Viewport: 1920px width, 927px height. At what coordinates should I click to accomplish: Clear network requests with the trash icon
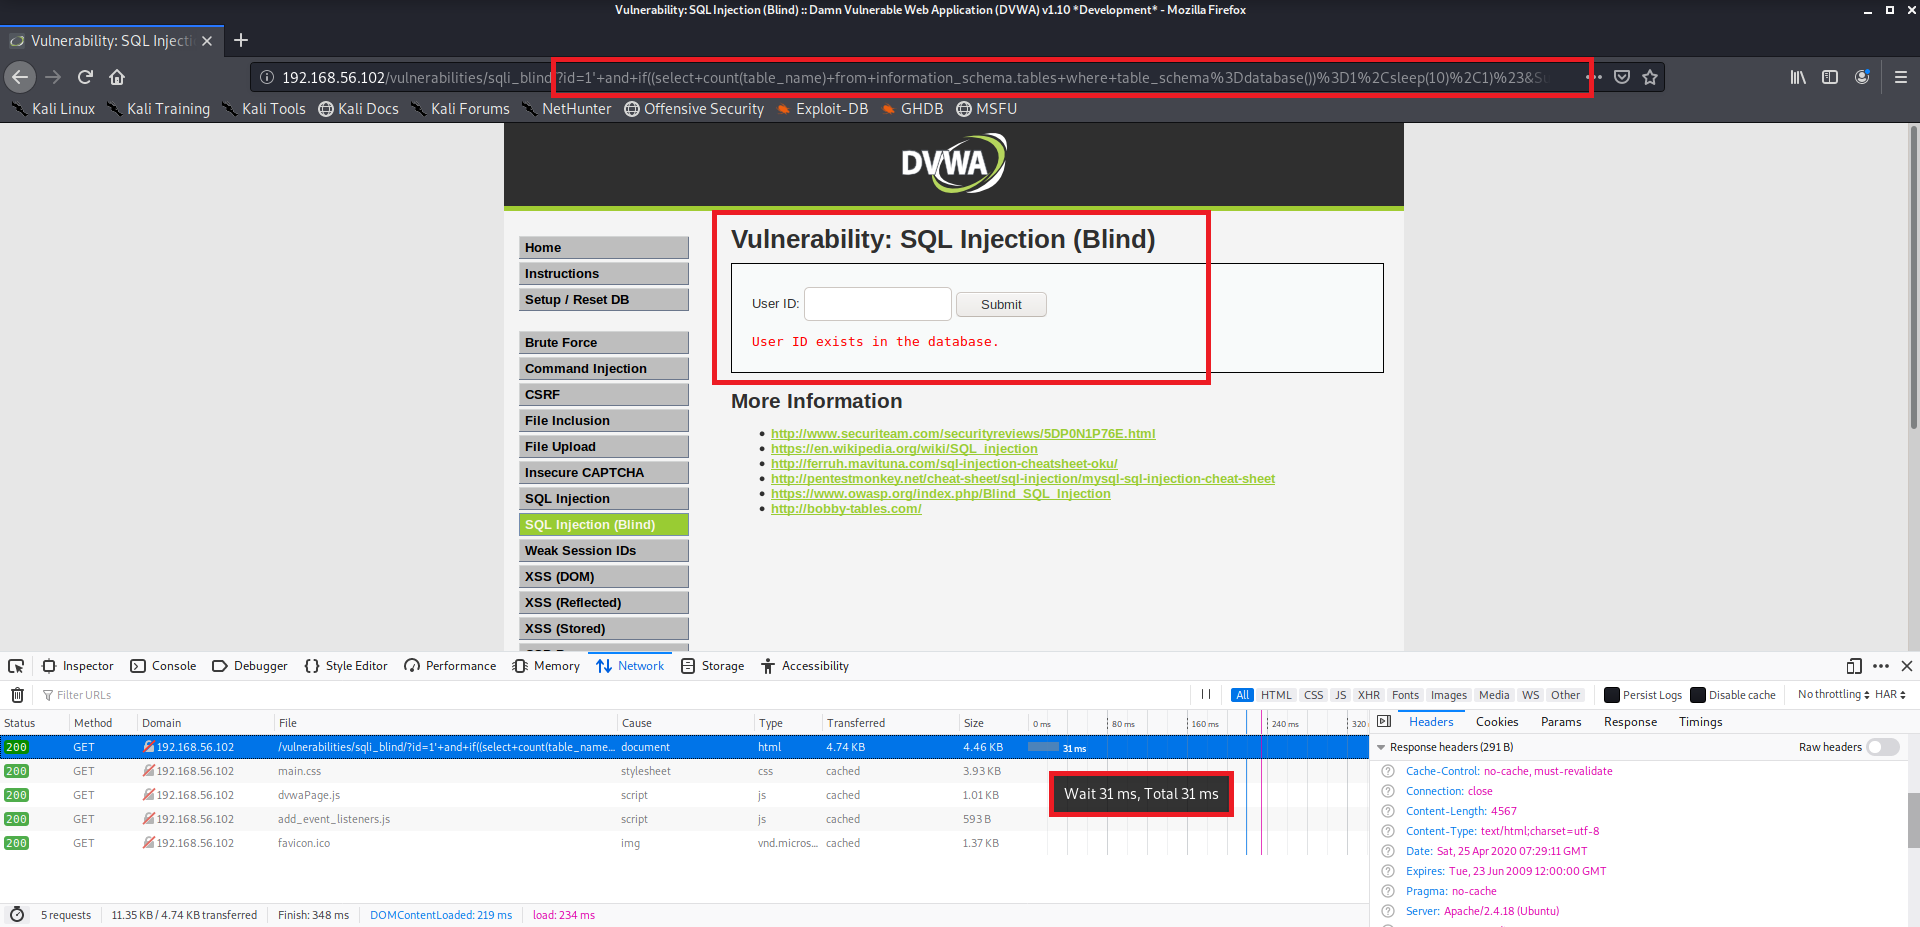coord(17,695)
